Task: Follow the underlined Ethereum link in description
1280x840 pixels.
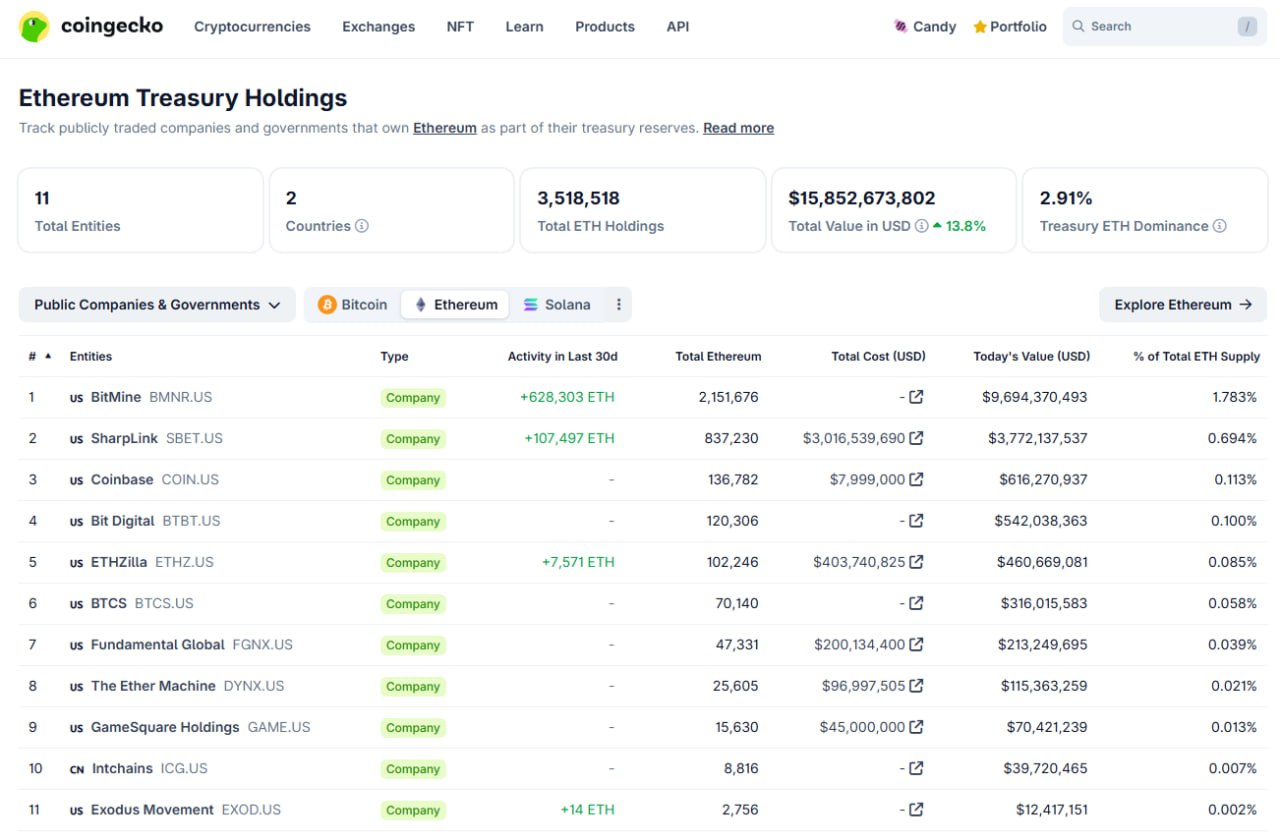Action: click(444, 128)
